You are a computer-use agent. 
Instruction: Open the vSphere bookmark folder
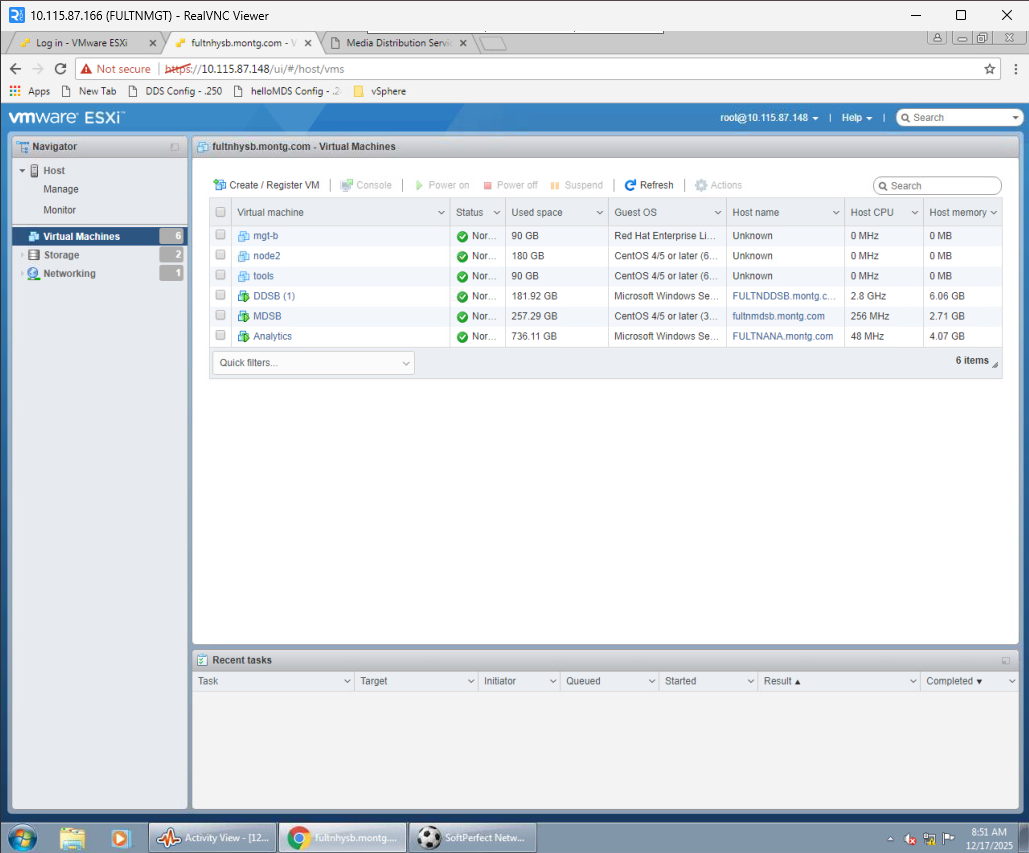(x=380, y=91)
